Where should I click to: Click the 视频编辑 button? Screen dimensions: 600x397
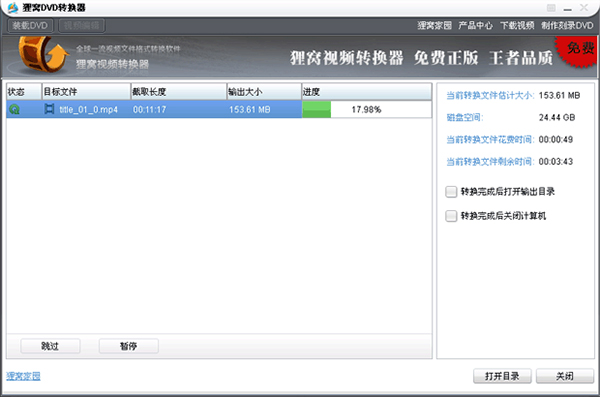point(82,26)
